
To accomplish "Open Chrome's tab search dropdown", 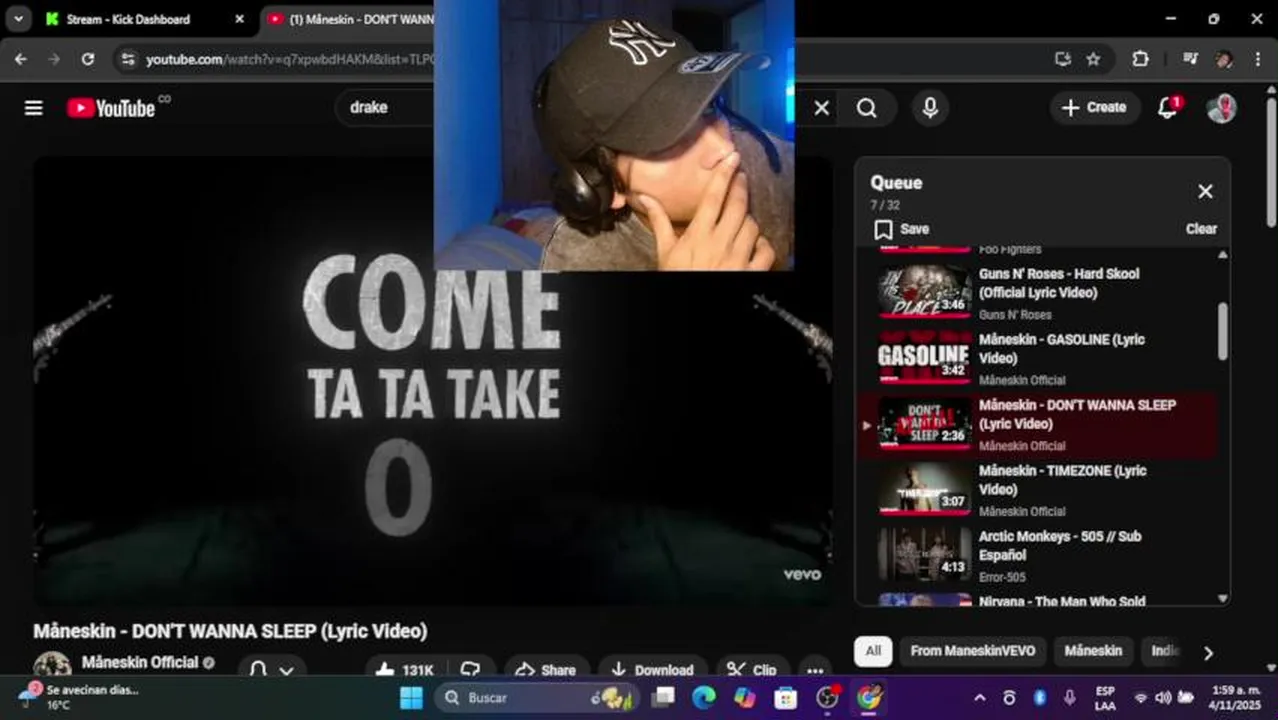I will click(x=18, y=19).
